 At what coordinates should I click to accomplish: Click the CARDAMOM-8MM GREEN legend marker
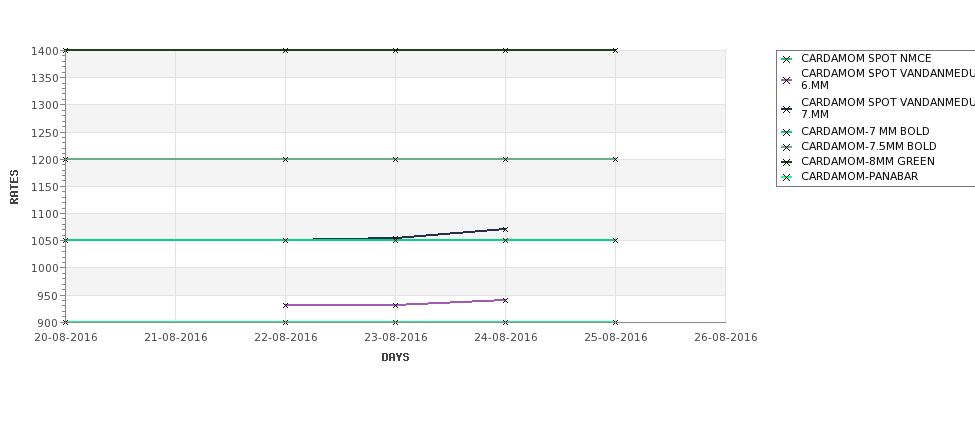[x=787, y=162]
